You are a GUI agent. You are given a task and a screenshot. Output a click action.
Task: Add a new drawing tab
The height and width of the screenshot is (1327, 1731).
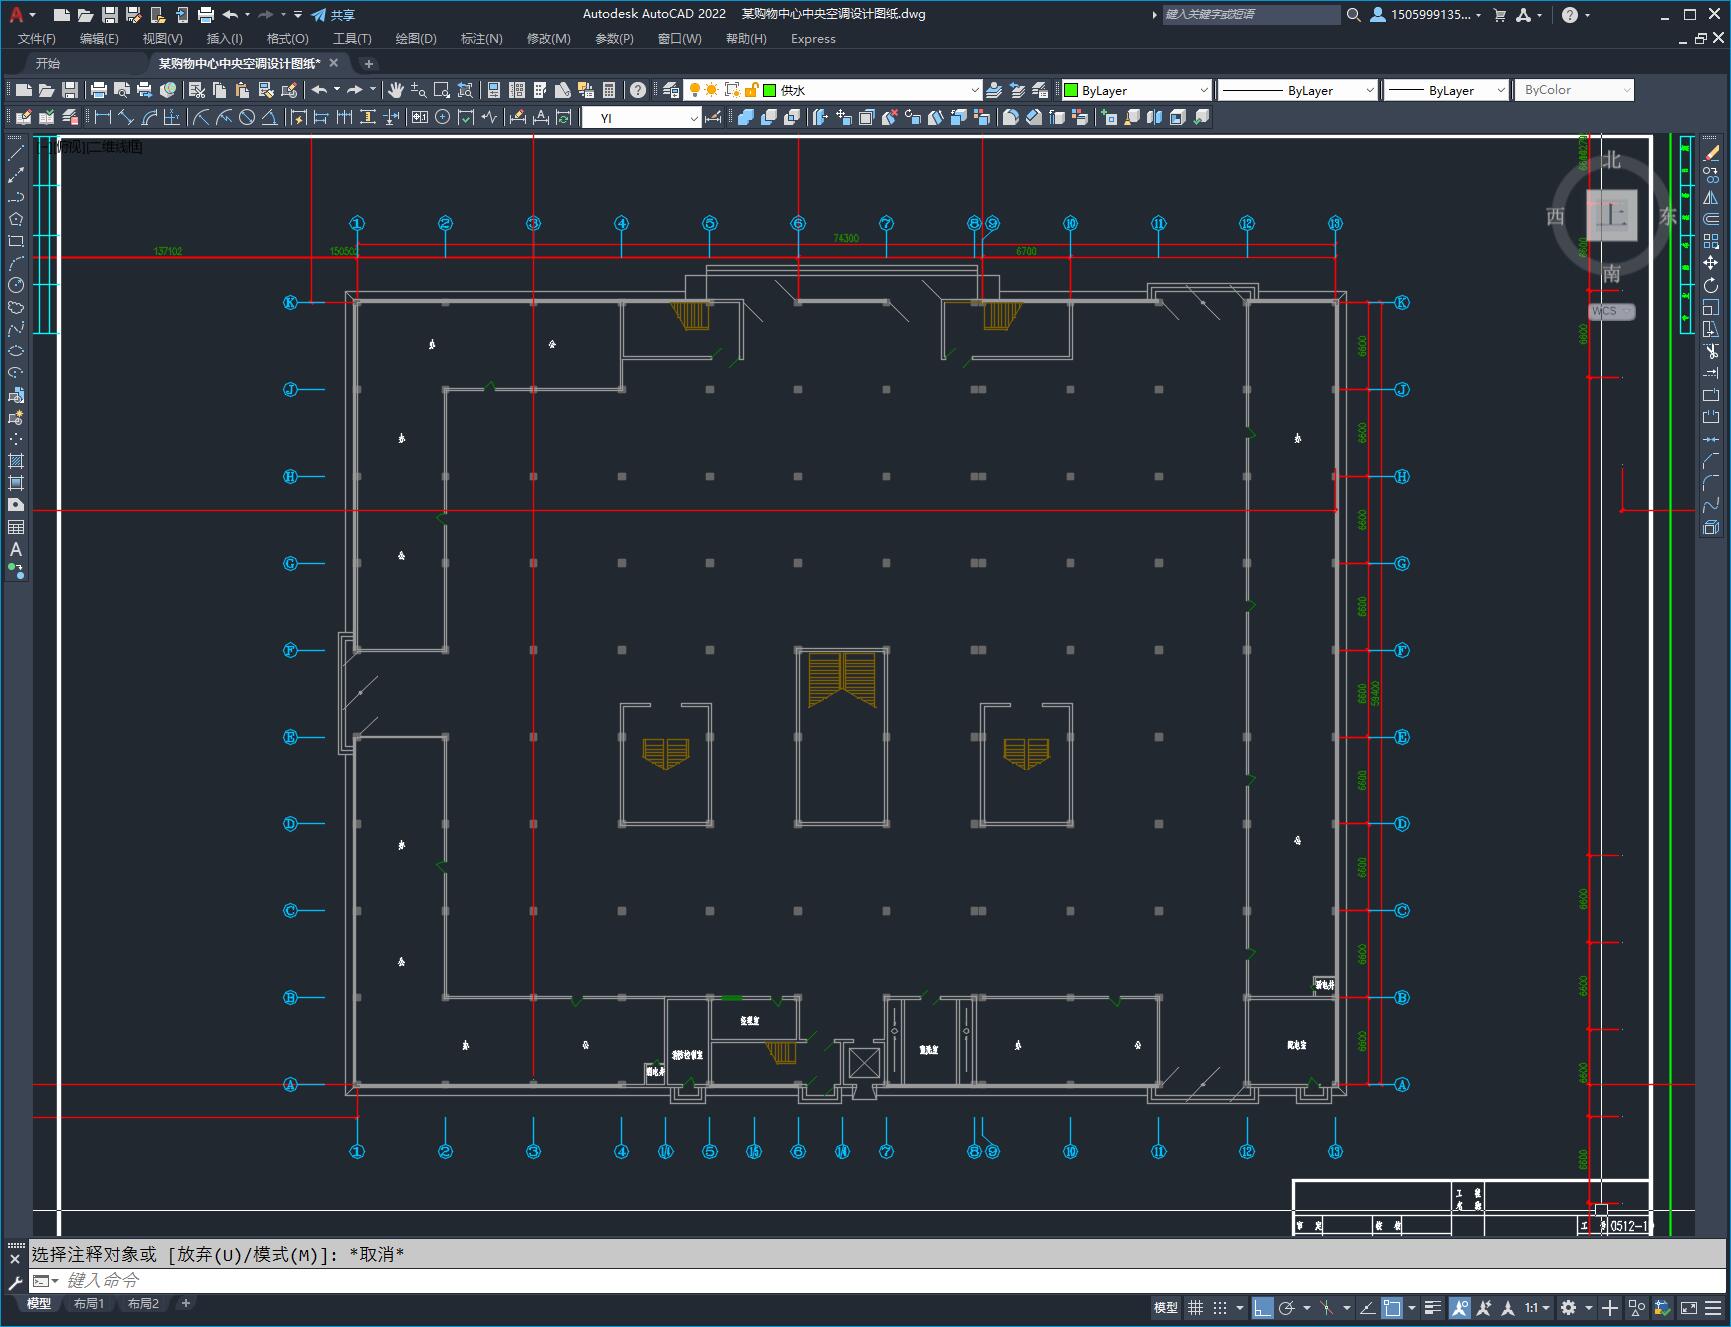tap(369, 64)
